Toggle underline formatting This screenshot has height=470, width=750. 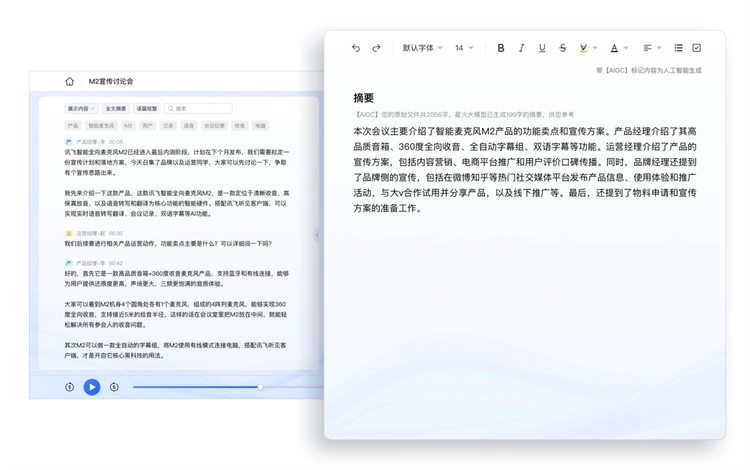coord(542,48)
